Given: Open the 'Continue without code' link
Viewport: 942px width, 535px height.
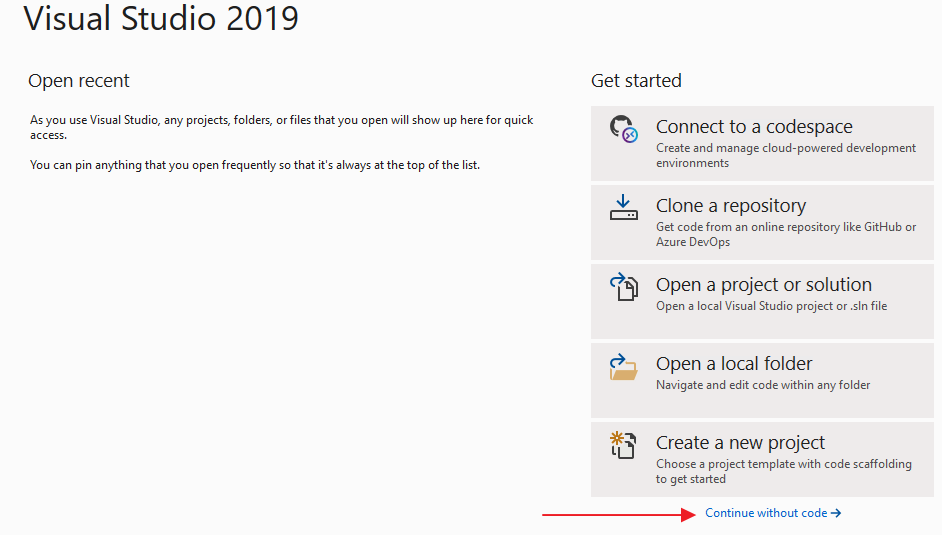Looking at the screenshot, I should (766, 513).
